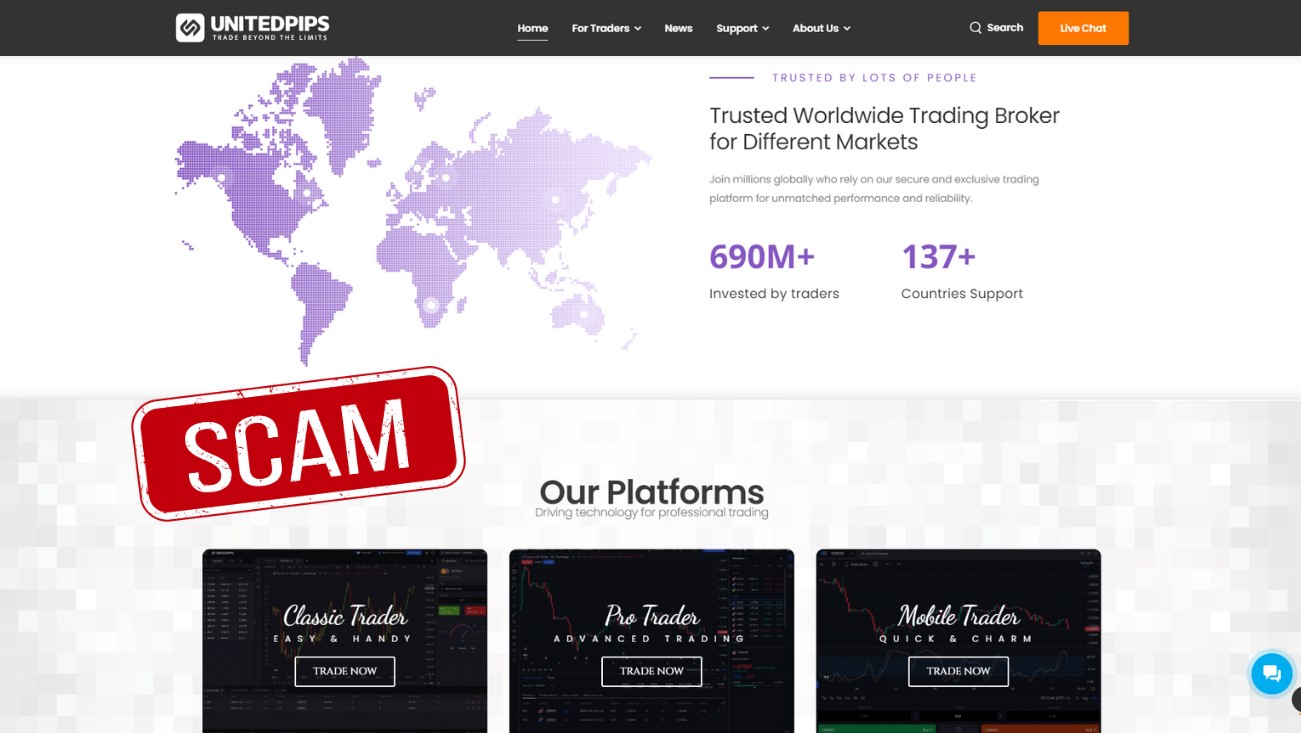
Task: Click the '690M+' invested figure
Action: (762, 257)
